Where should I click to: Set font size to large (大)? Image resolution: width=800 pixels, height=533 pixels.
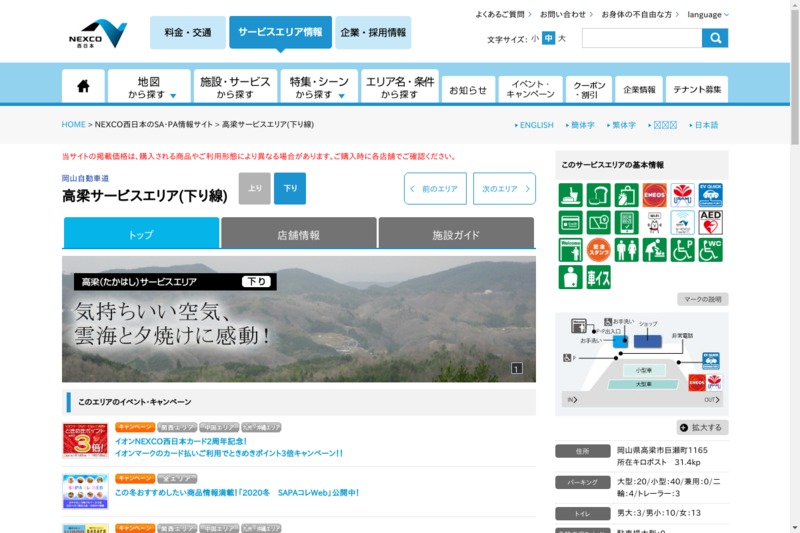coord(562,39)
